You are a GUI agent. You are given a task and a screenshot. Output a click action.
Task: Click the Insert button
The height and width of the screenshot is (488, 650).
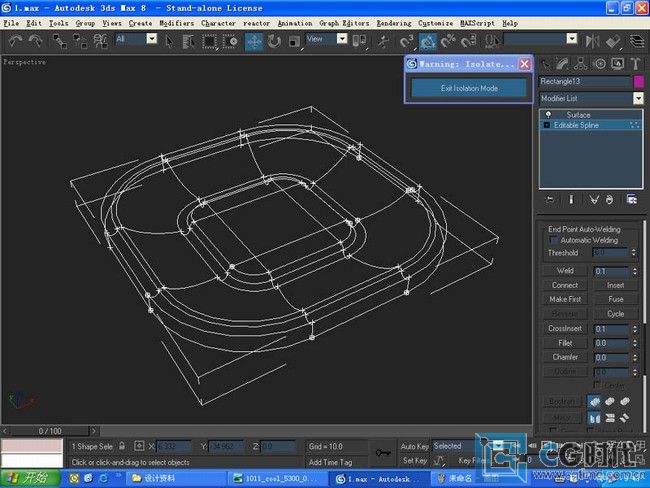(x=616, y=285)
